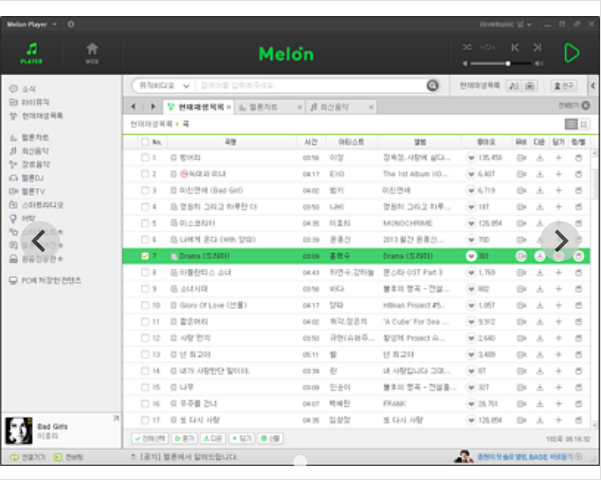This screenshot has width=601, height=481.
Task: Gift the song in row 4
Action: tap(578, 207)
